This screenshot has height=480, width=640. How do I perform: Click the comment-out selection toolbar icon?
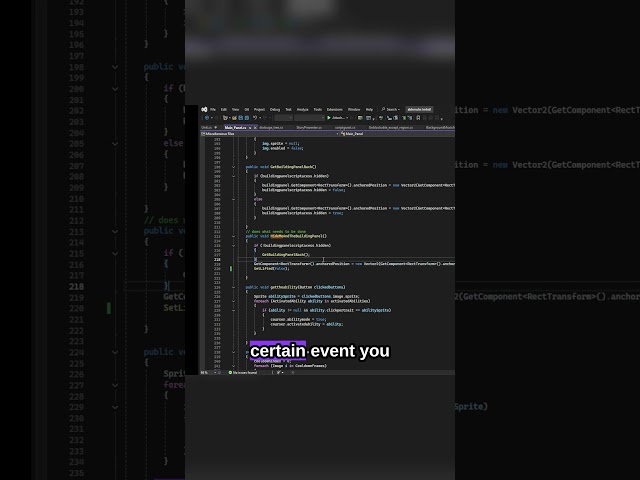404,118
